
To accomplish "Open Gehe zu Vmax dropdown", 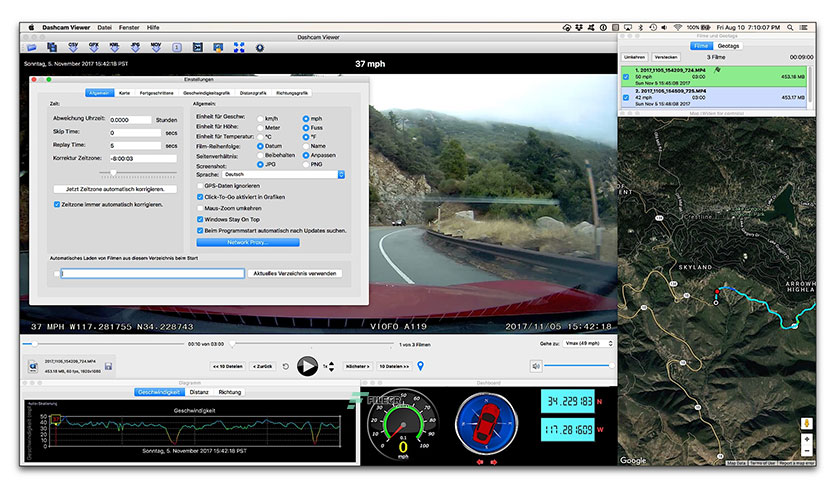I will pyautogui.click(x=589, y=344).
